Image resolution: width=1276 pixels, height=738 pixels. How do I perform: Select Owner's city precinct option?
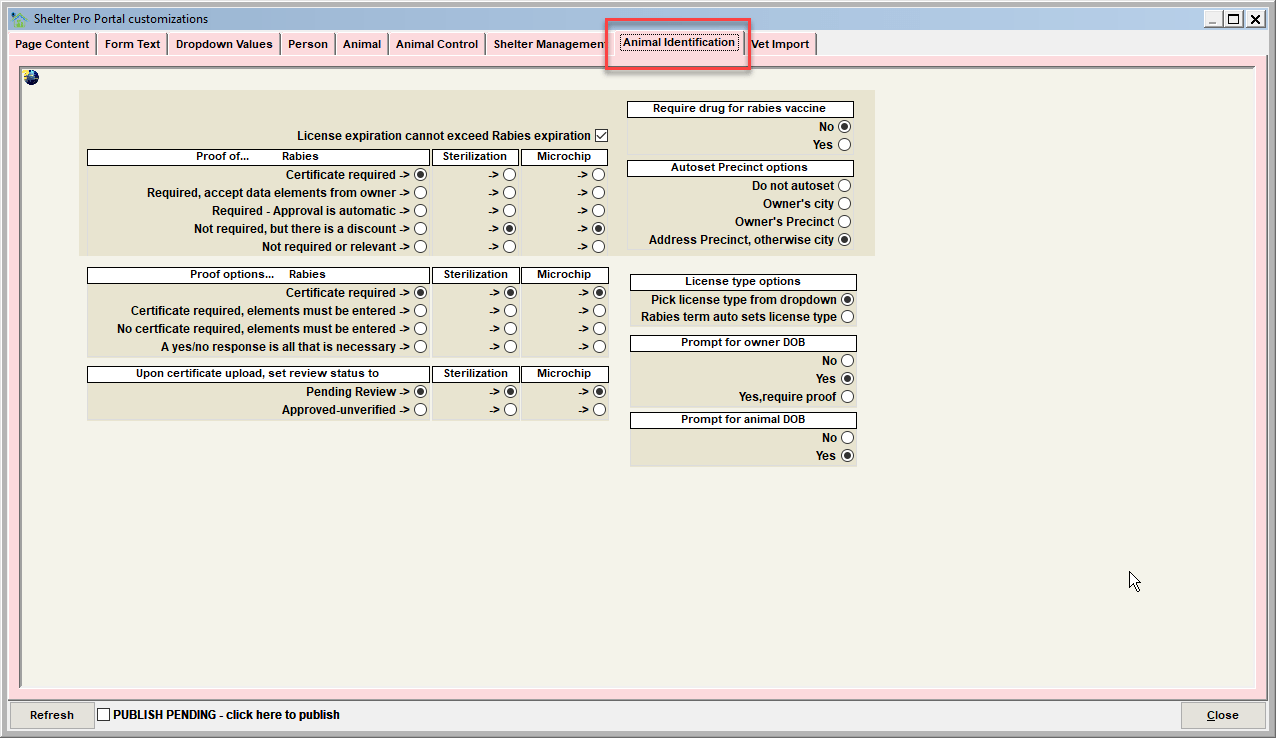coord(845,204)
